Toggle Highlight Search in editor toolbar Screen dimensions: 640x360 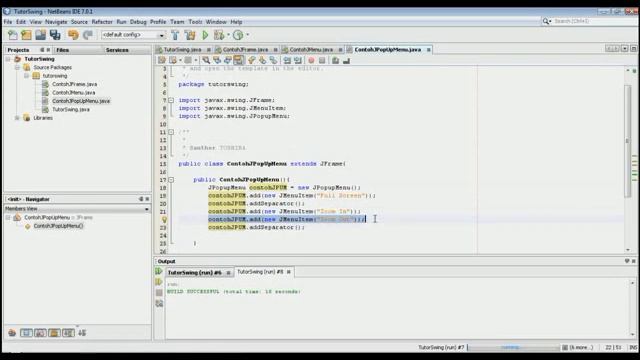[x=238, y=60]
